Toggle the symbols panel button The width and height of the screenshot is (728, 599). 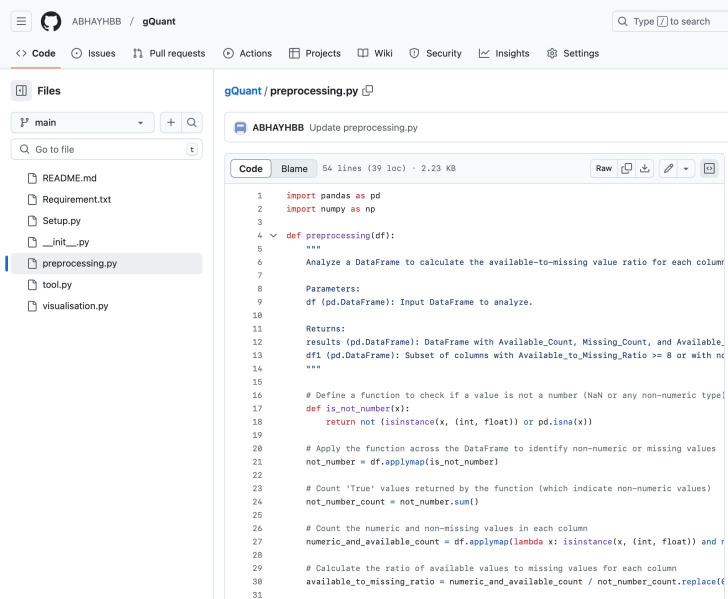point(708,169)
